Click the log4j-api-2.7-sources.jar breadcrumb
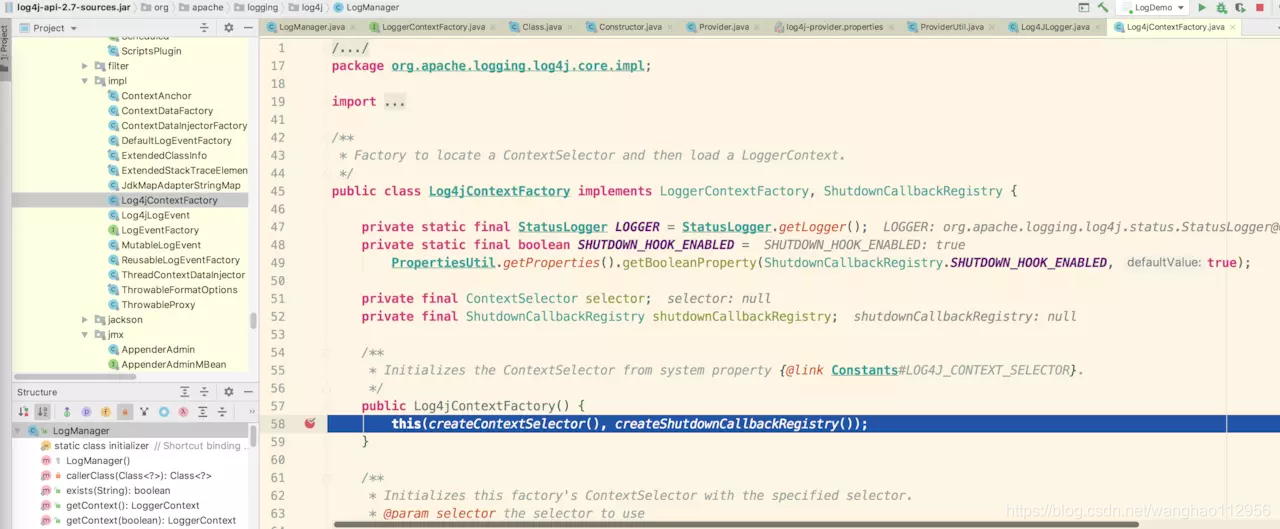 [66, 7]
